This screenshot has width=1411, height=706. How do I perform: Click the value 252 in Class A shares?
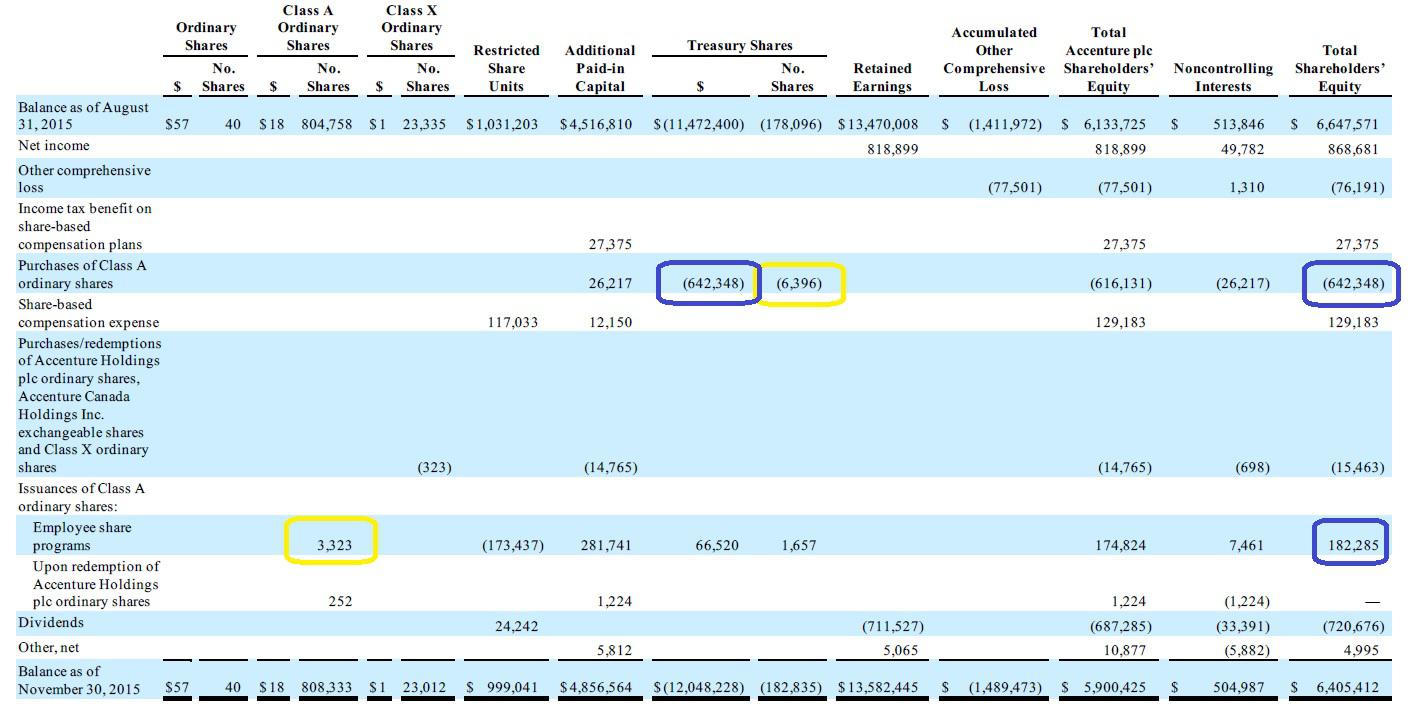(340, 601)
